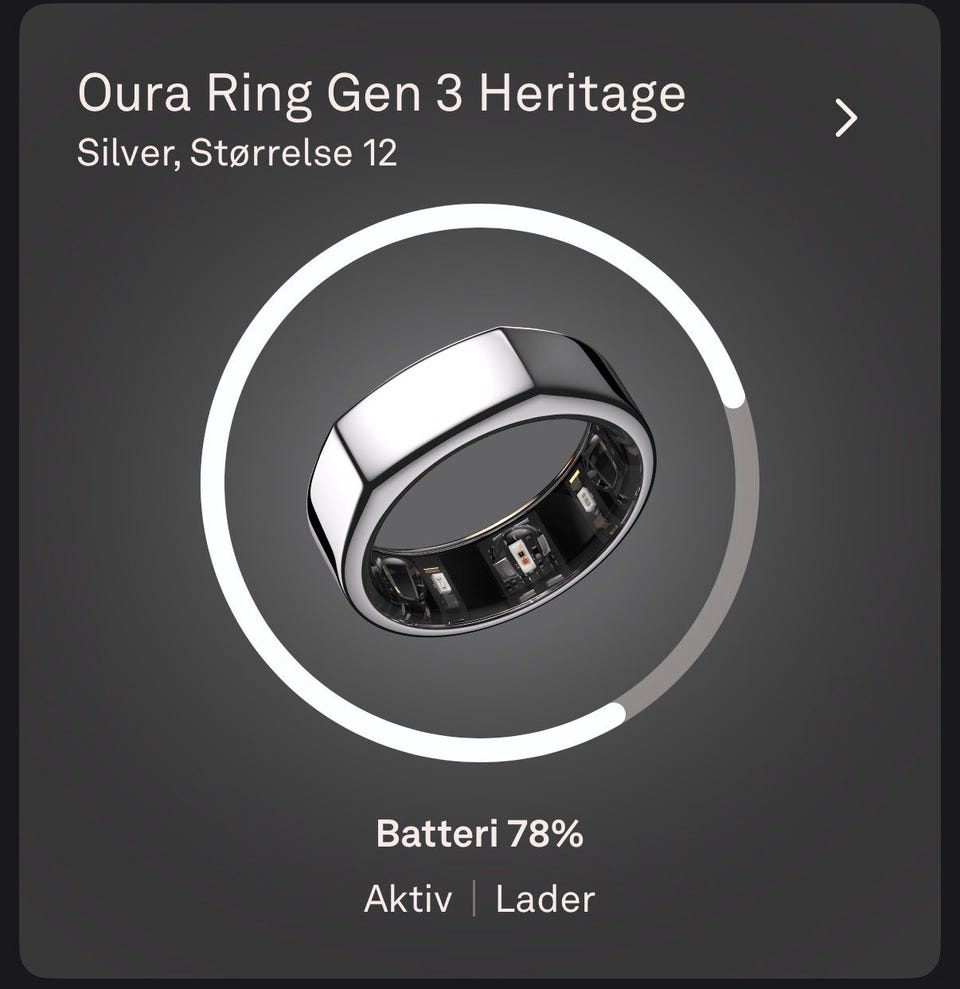Image resolution: width=960 pixels, height=989 pixels.
Task: Click the divider between Aktiv and Lader
Action: point(474,899)
